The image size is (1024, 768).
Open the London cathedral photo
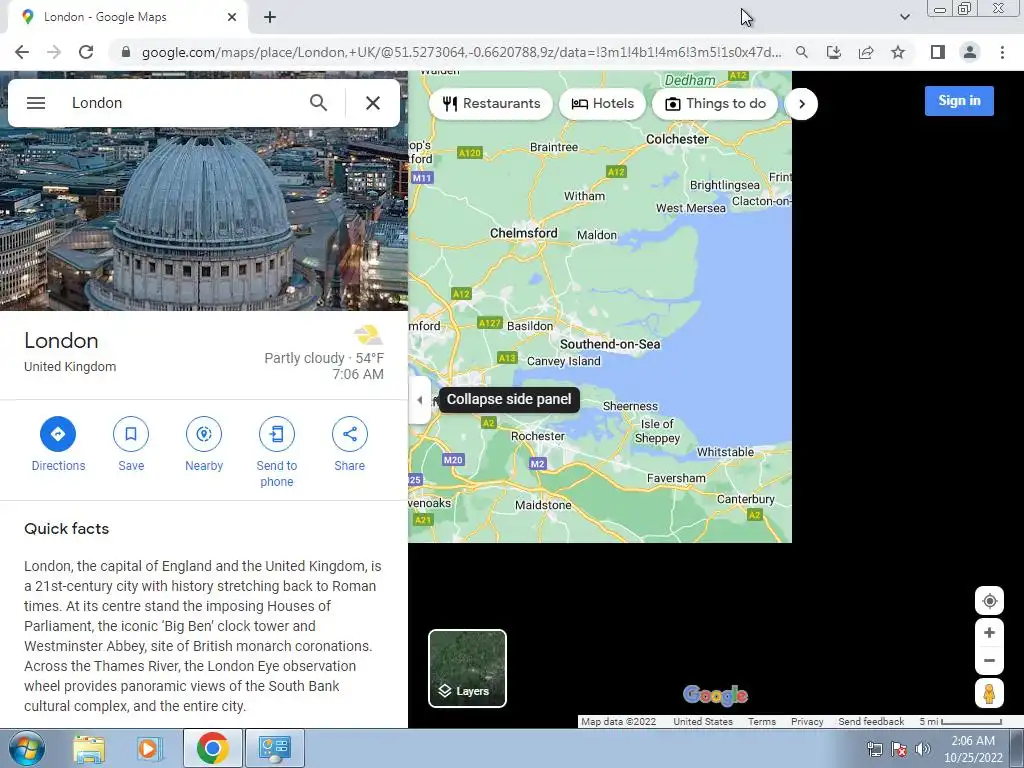point(204,219)
